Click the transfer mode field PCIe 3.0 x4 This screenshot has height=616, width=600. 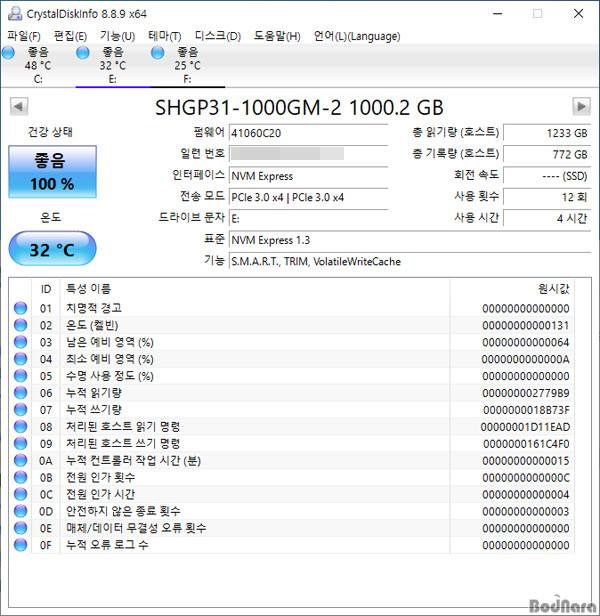pyautogui.click(x=309, y=197)
